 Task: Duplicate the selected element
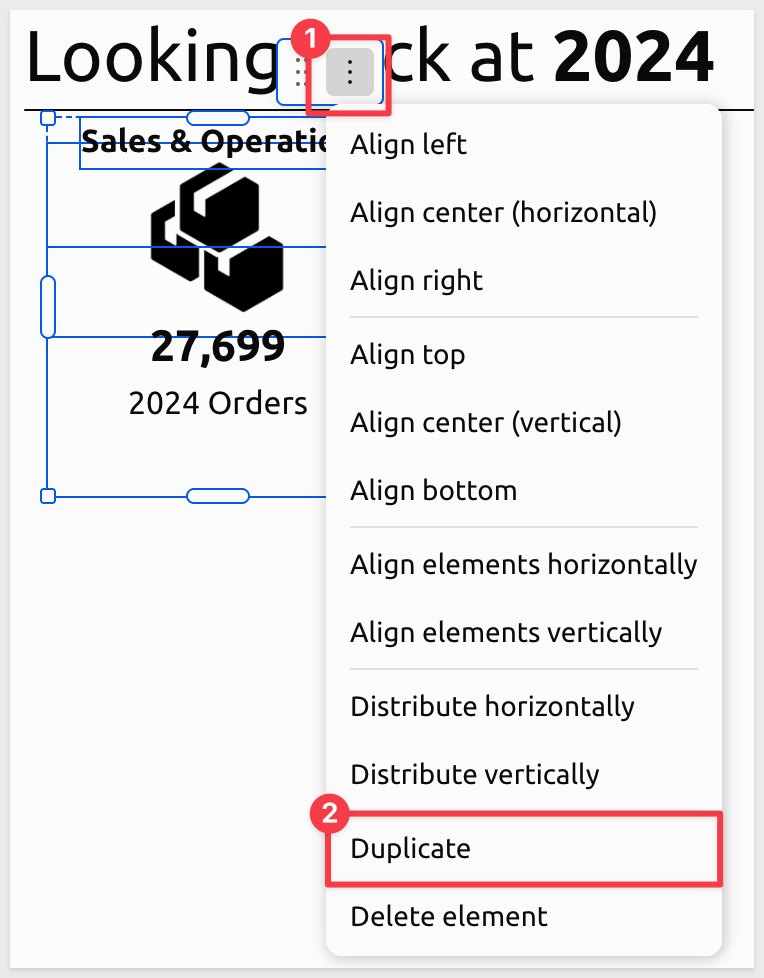(410, 848)
